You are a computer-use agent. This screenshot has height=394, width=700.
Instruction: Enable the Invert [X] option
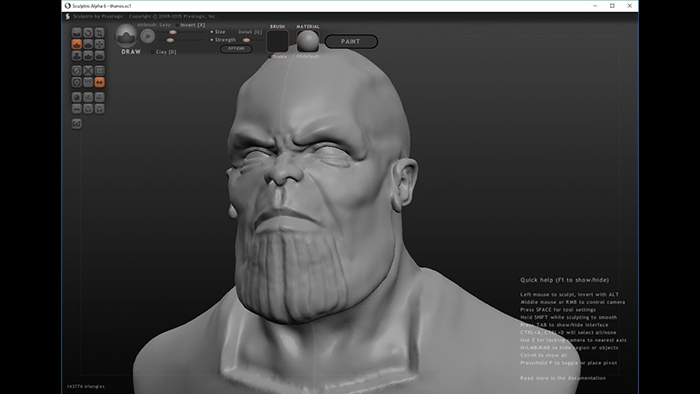(x=191, y=25)
